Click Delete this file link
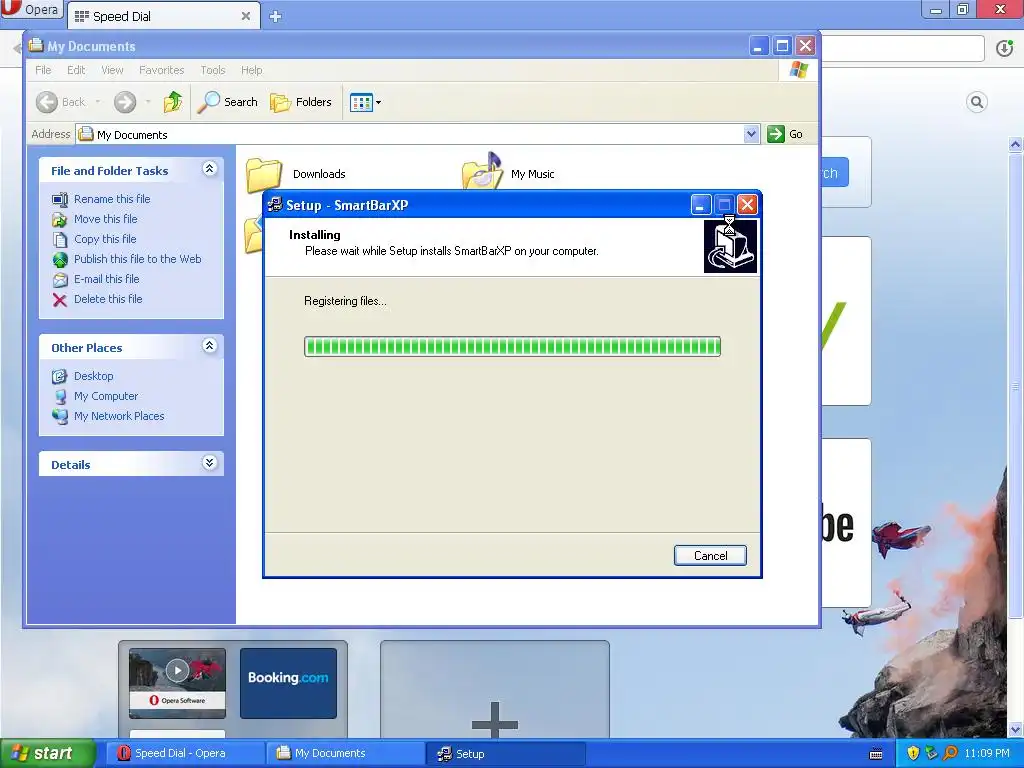The width and height of the screenshot is (1024, 768). click(x=108, y=299)
